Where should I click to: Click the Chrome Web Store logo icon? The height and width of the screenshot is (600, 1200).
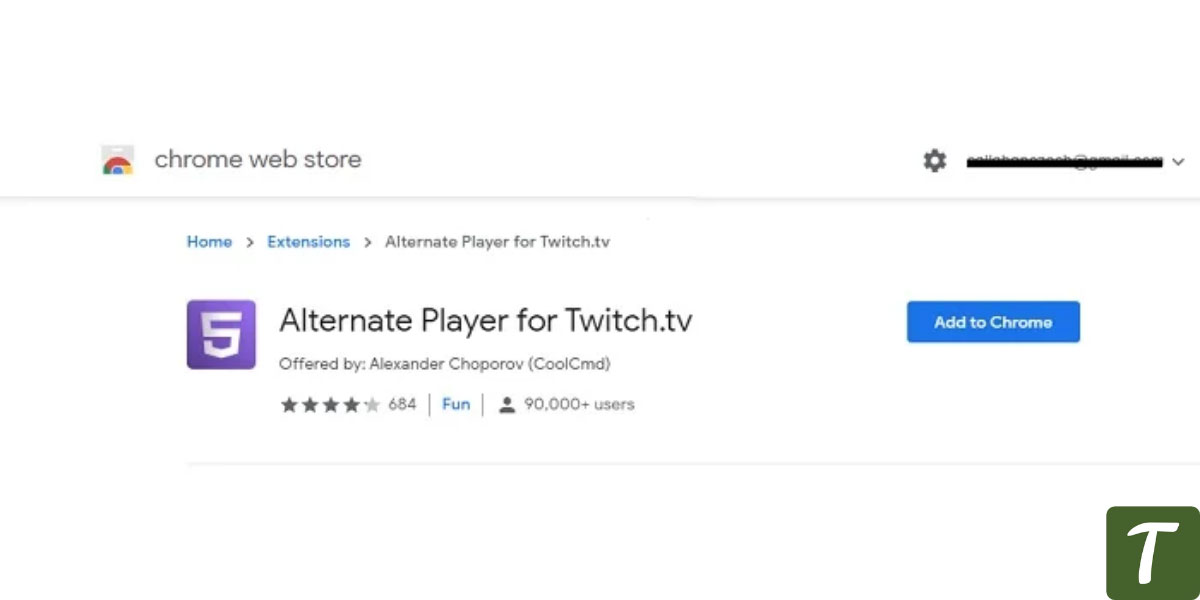[118, 160]
